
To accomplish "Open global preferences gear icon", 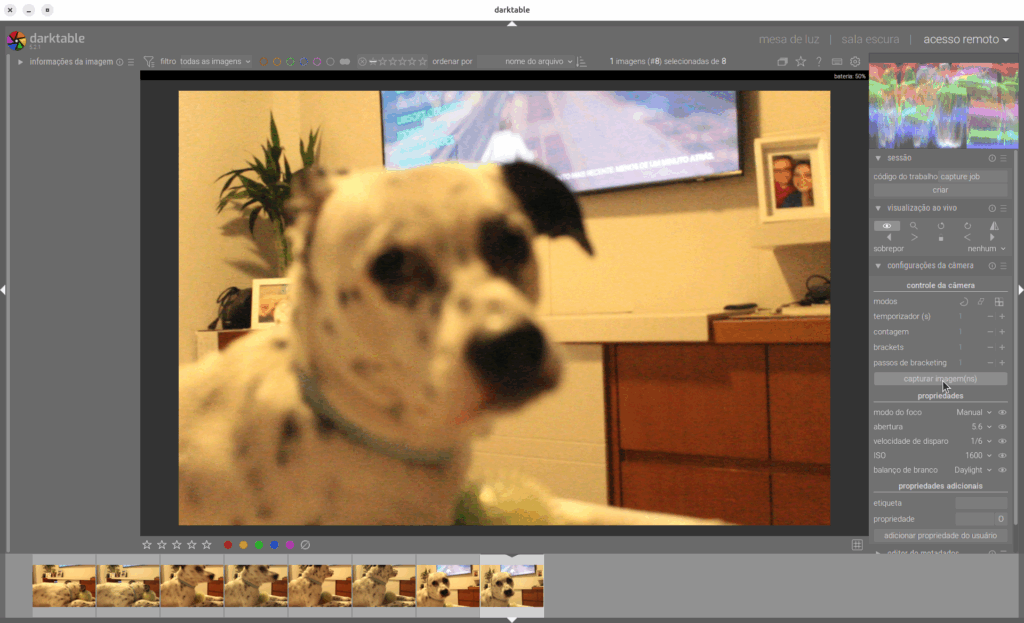I will point(855,62).
